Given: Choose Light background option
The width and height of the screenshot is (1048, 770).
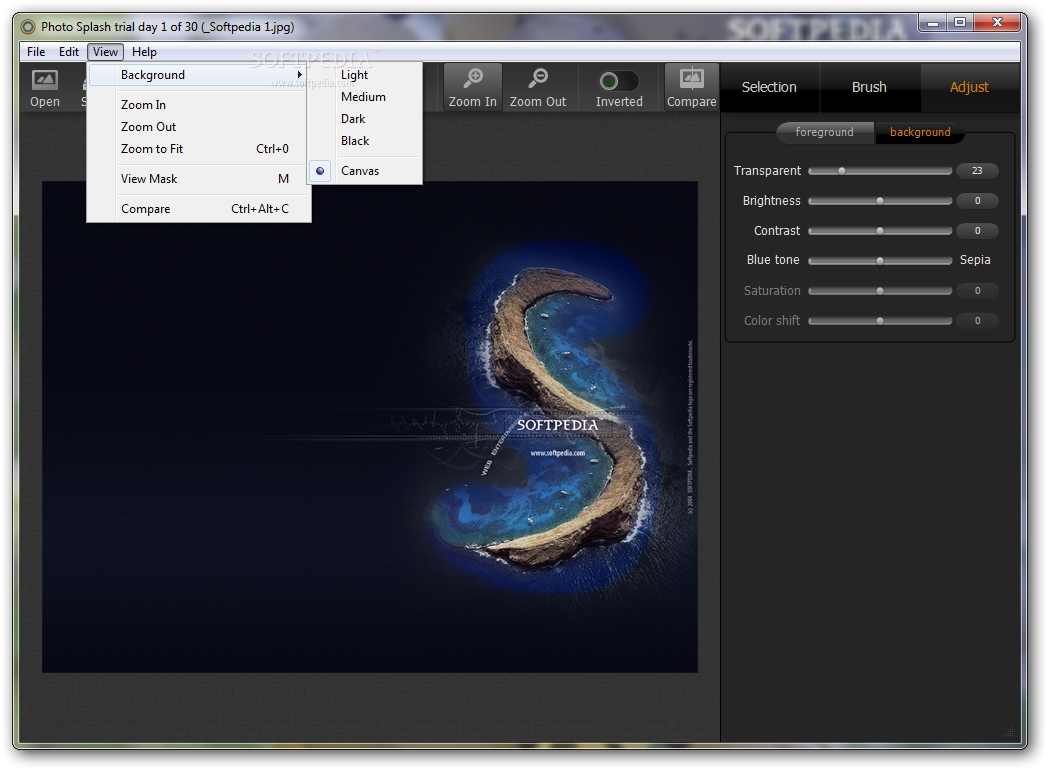Looking at the screenshot, I should click(365, 75).
